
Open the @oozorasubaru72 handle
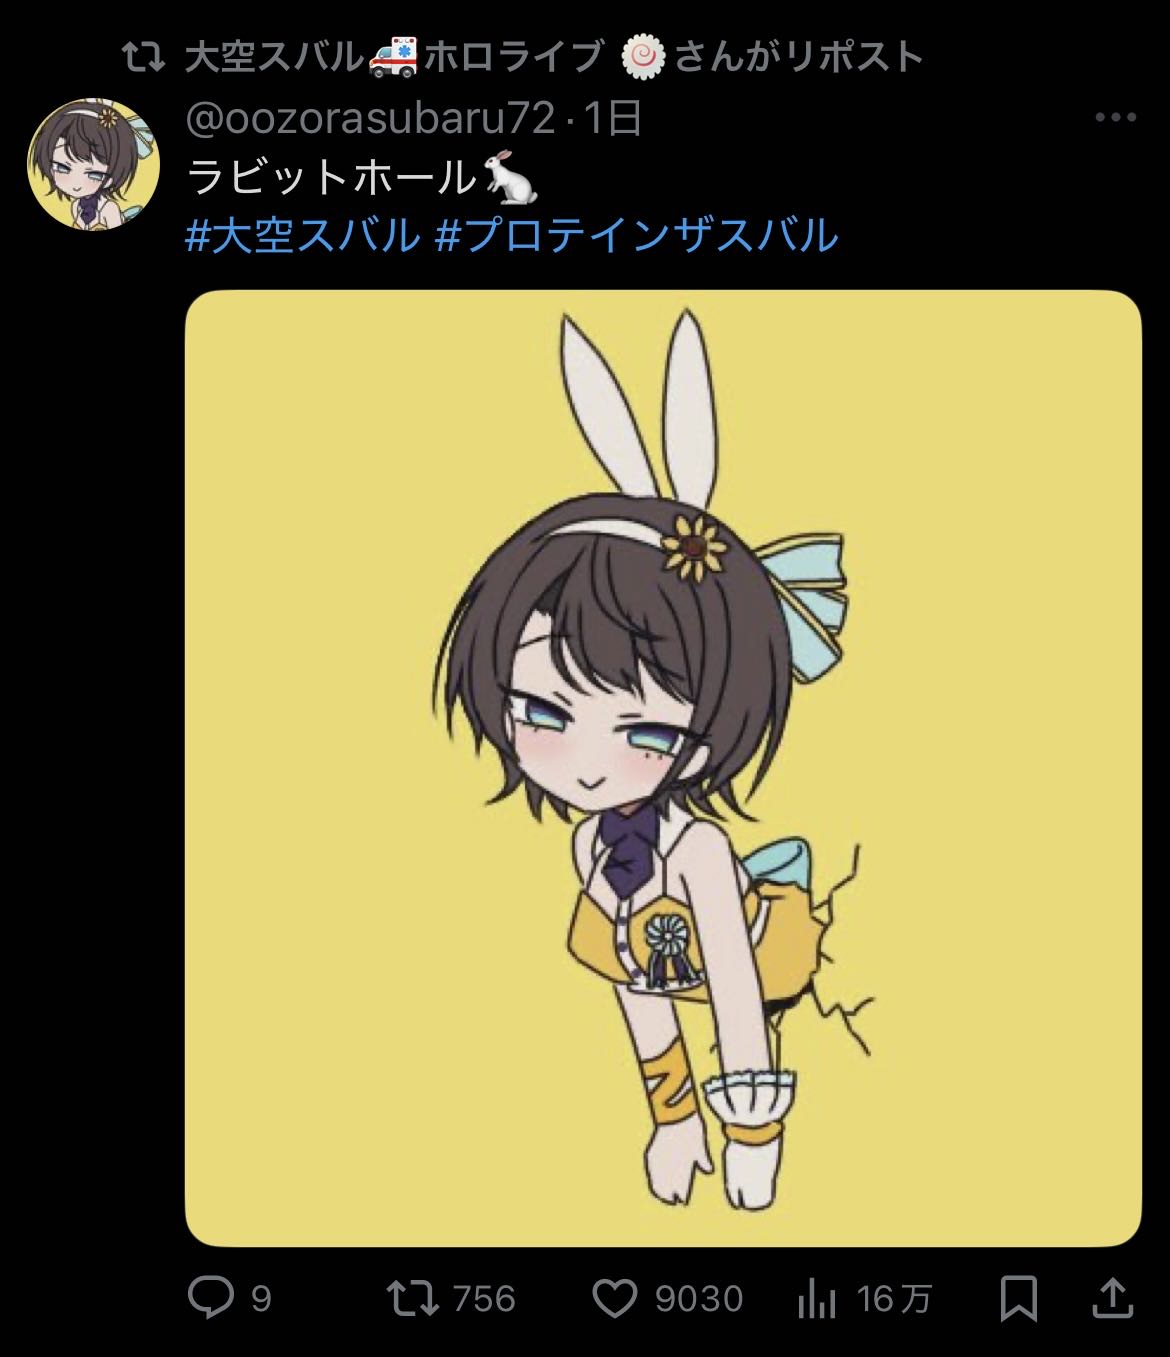[371, 119]
